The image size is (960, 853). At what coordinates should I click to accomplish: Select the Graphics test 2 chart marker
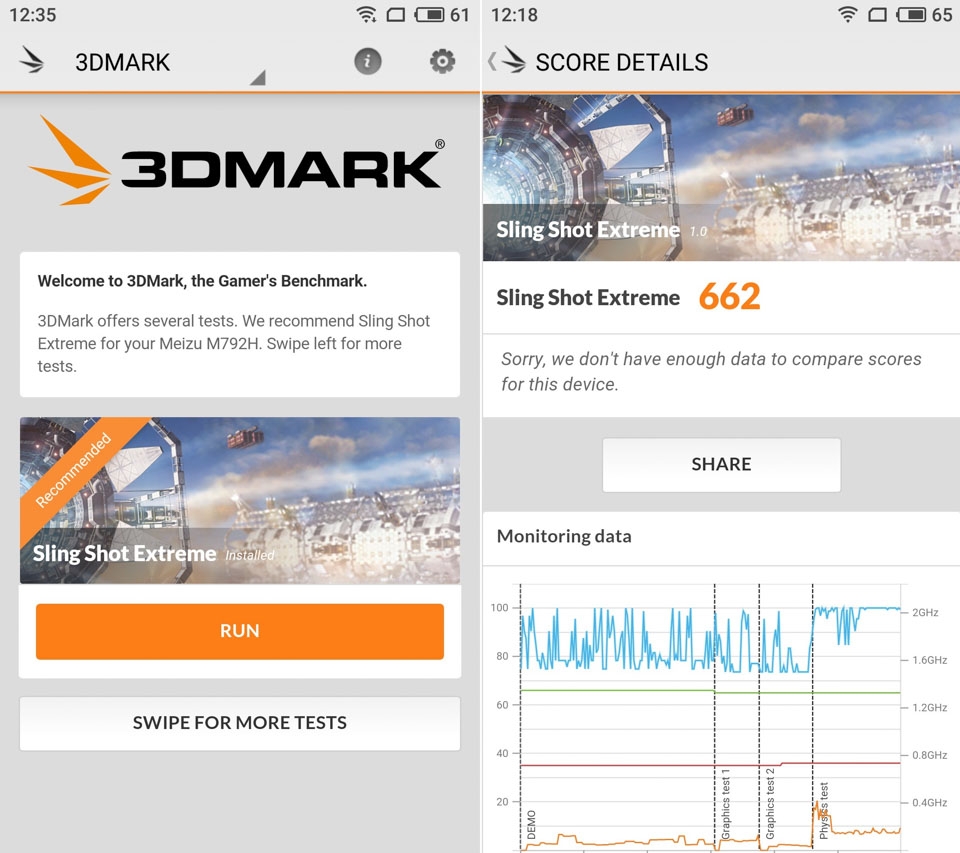click(770, 804)
